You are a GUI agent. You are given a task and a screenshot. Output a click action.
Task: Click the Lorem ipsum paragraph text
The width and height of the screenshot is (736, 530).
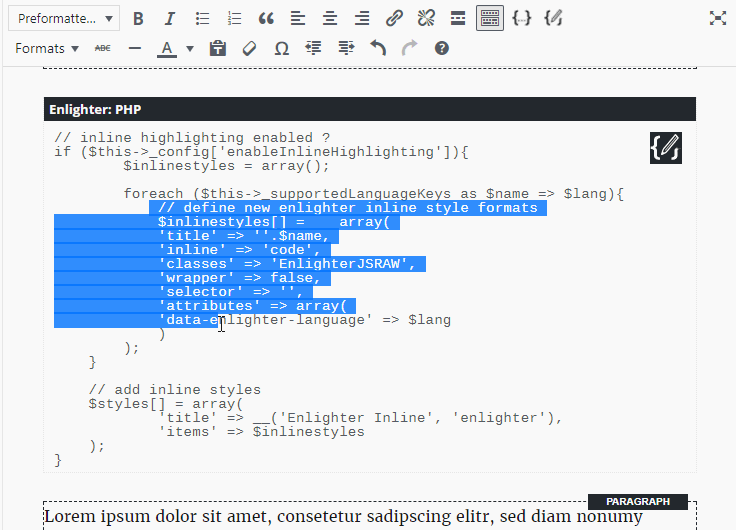tap(344, 516)
